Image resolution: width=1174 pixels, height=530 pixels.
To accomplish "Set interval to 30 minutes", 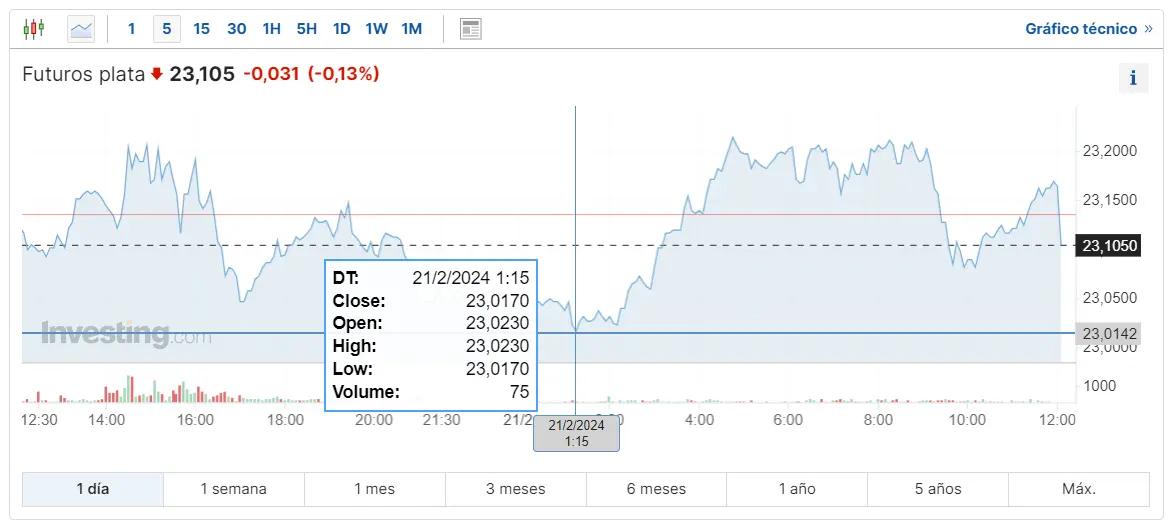I will pos(236,29).
